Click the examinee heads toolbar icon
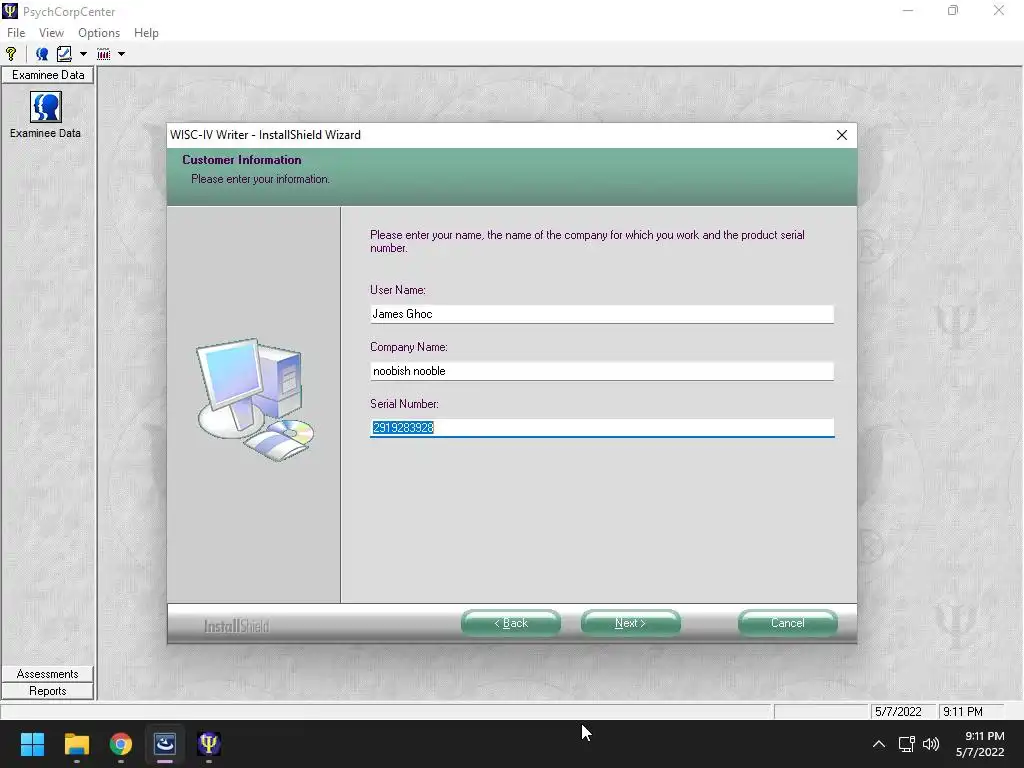The width and height of the screenshot is (1024, 768). (x=42, y=54)
